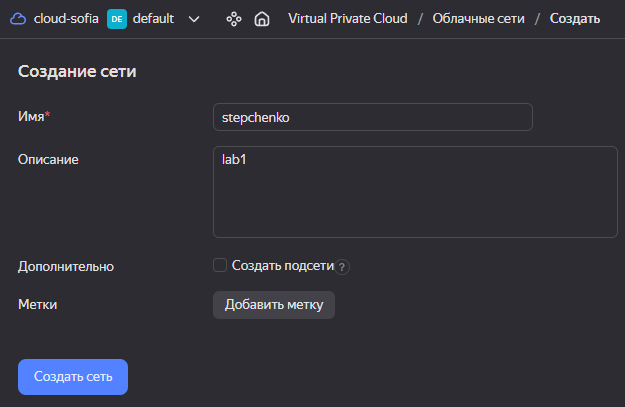Enable the Создать подсети checkbox
Viewport: 625px width, 407px height.
click(x=220, y=265)
